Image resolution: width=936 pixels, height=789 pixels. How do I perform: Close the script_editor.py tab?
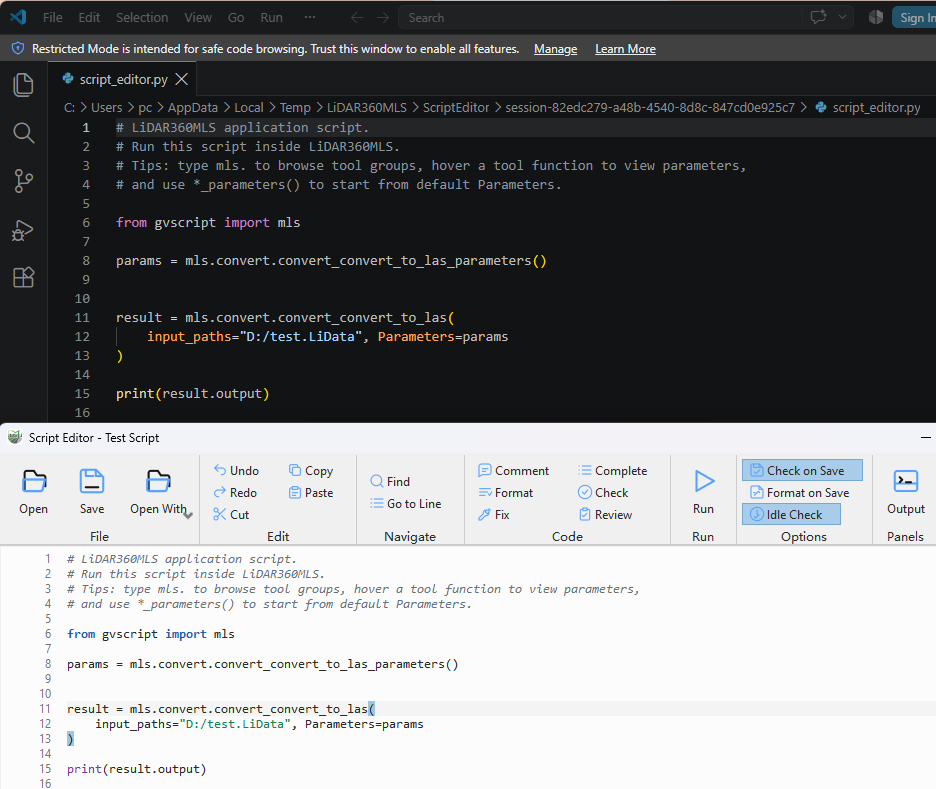[181, 79]
